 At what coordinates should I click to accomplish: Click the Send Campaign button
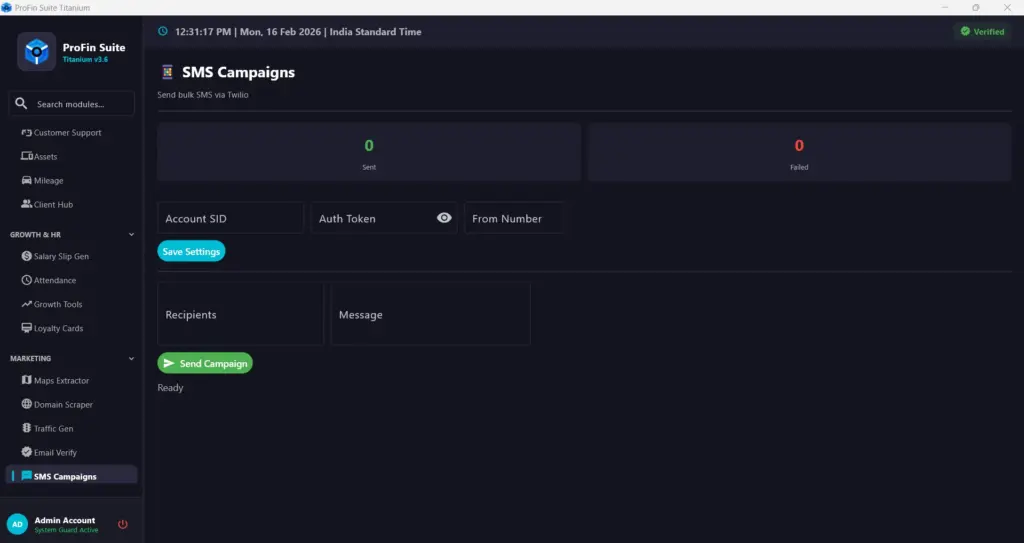[x=205, y=363]
